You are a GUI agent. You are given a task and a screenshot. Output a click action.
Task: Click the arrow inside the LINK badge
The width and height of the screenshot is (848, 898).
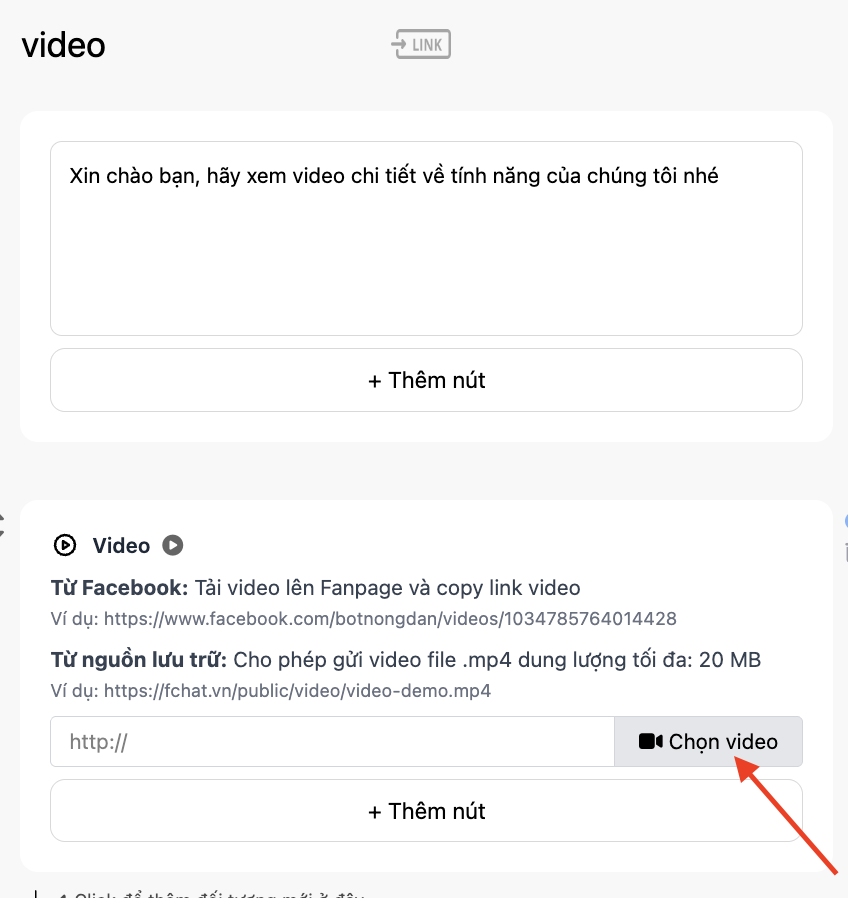pos(400,44)
